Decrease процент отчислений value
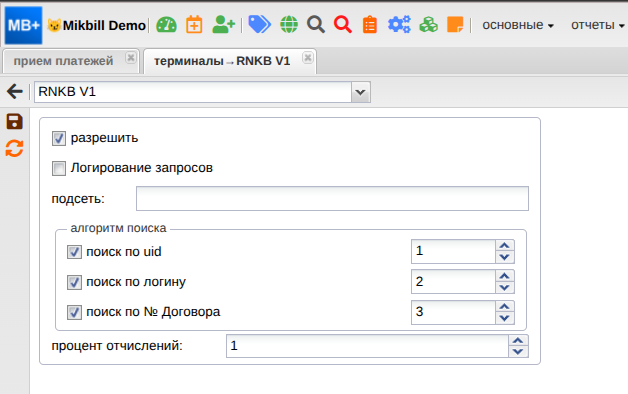628x394 pixels. pos(518,352)
